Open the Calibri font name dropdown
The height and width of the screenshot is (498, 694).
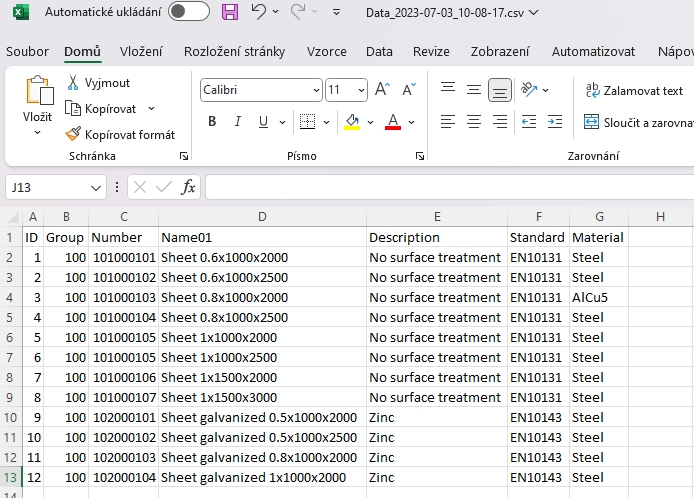tap(316, 90)
